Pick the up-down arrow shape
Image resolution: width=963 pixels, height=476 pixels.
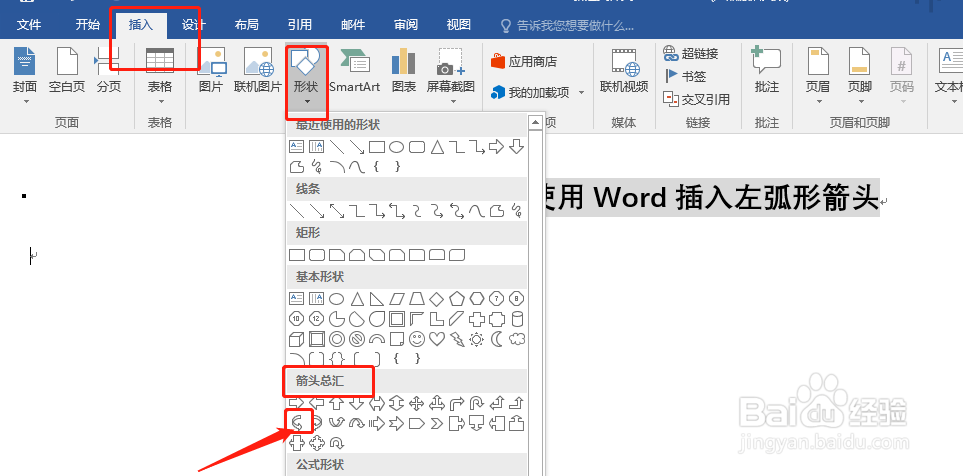pyautogui.click(x=396, y=404)
